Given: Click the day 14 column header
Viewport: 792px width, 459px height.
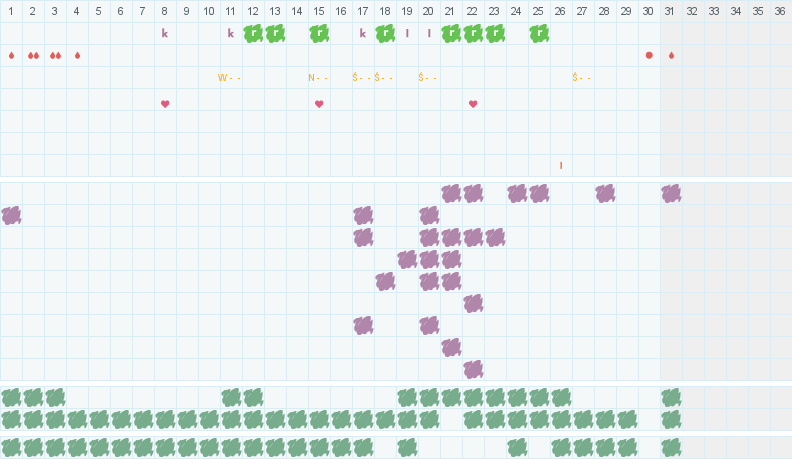Looking at the screenshot, I should pyautogui.click(x=297, y=11).
